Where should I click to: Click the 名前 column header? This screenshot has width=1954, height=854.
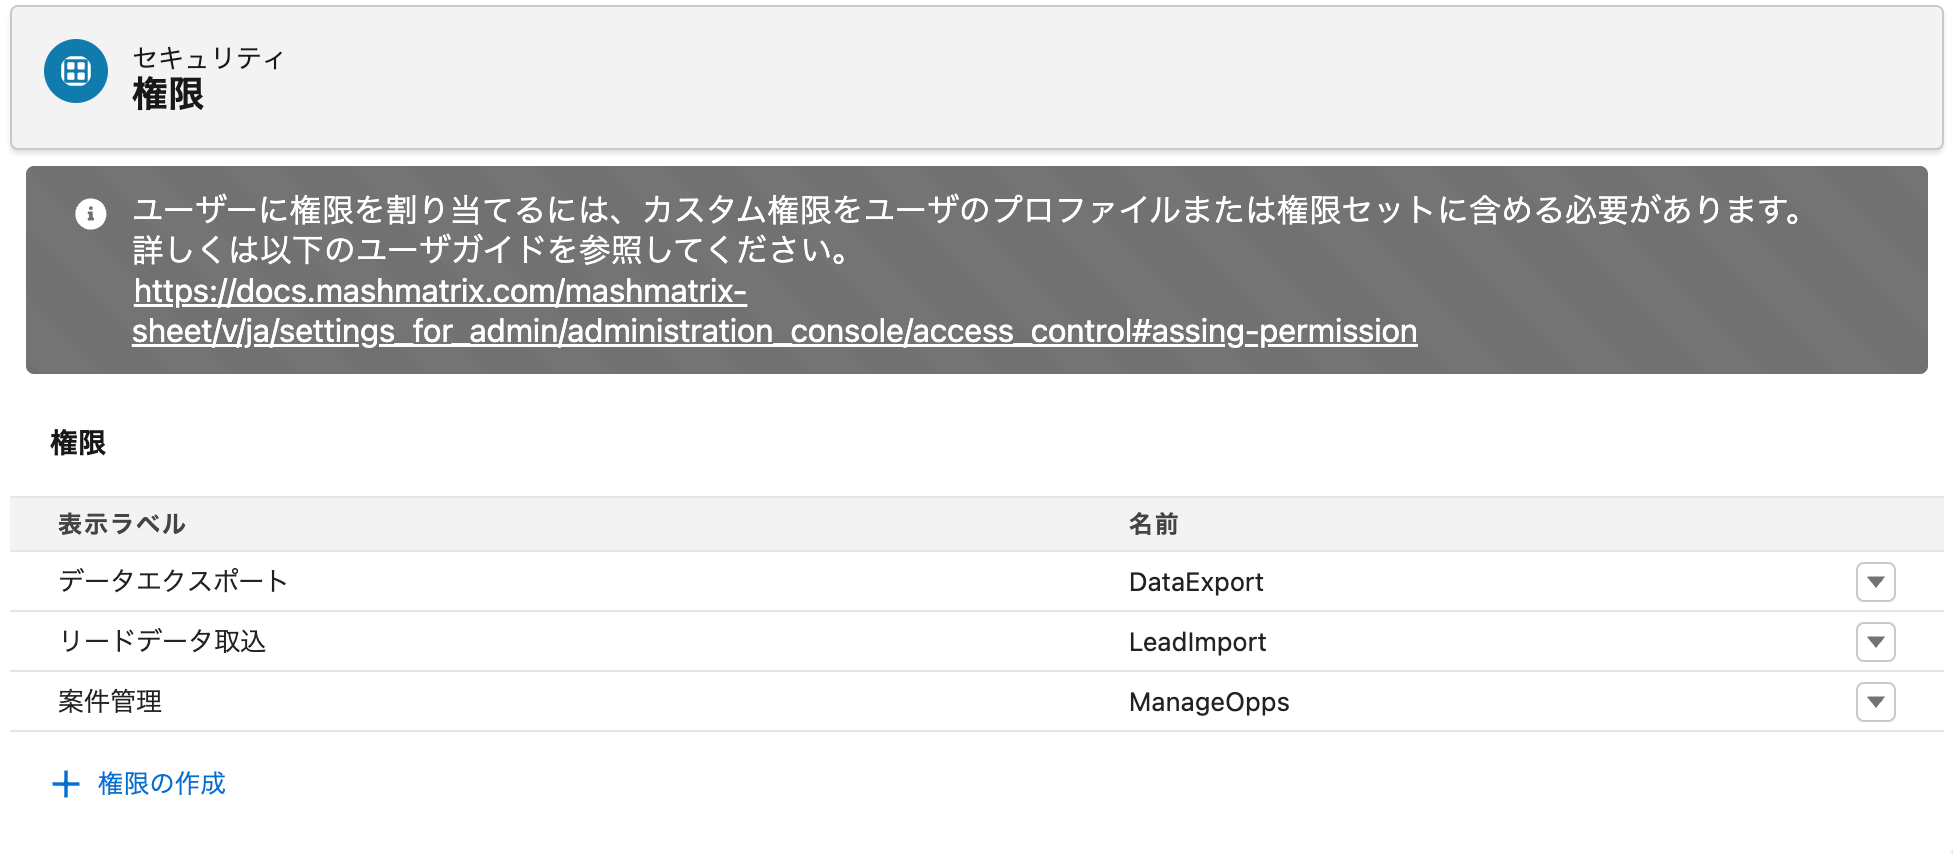pyautogui.click(x=1153, y=524)
